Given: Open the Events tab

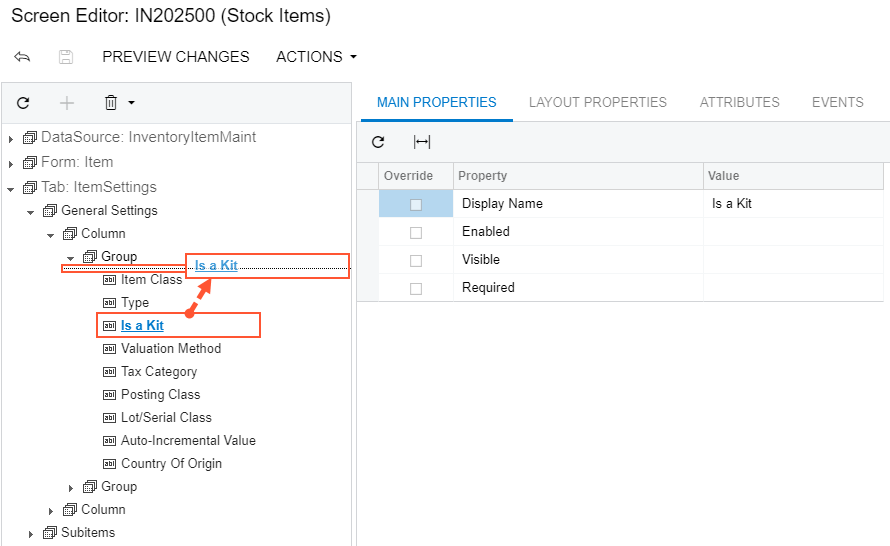Looking at the screenshot, I should [x=837, y=102].
